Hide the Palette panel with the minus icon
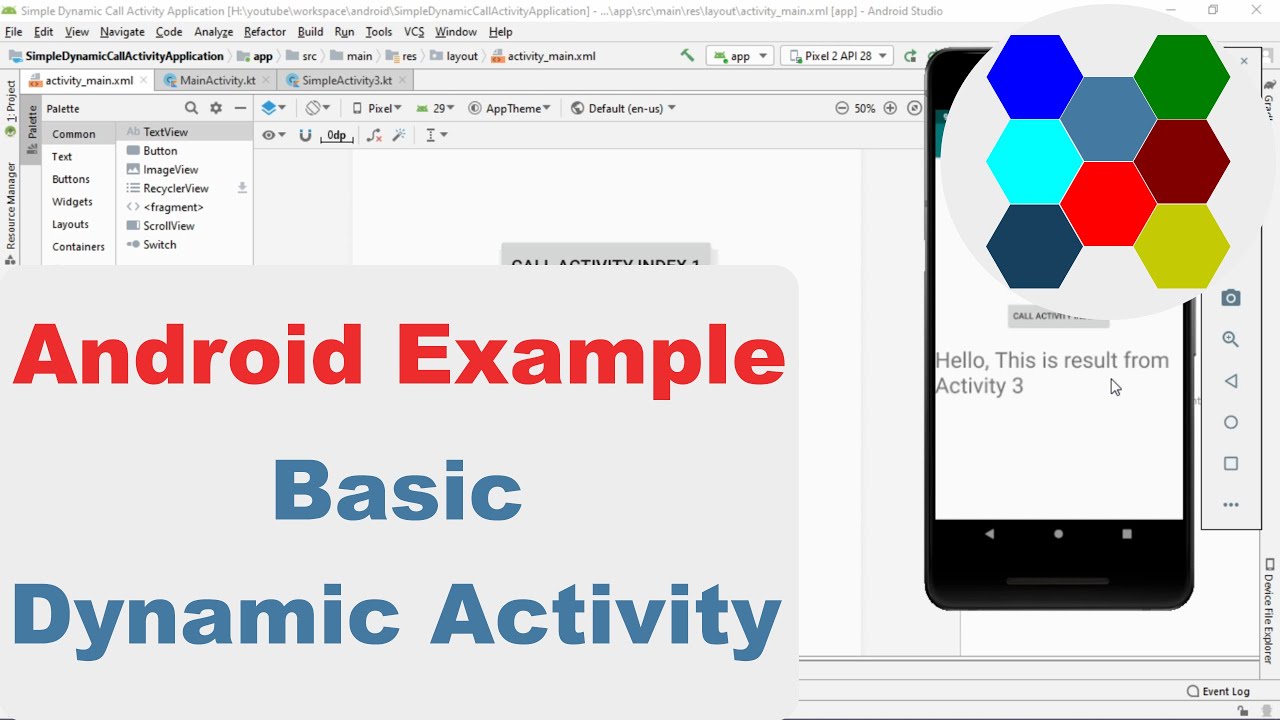Screen dimensions: 1280x720 (240, 108)
